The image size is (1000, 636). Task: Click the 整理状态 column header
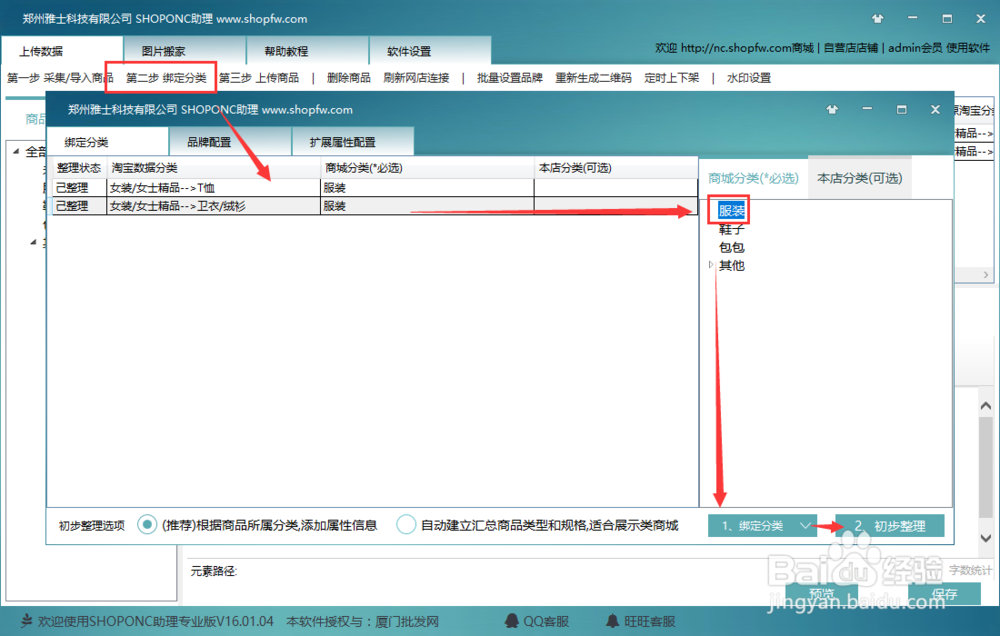[78, 168]
